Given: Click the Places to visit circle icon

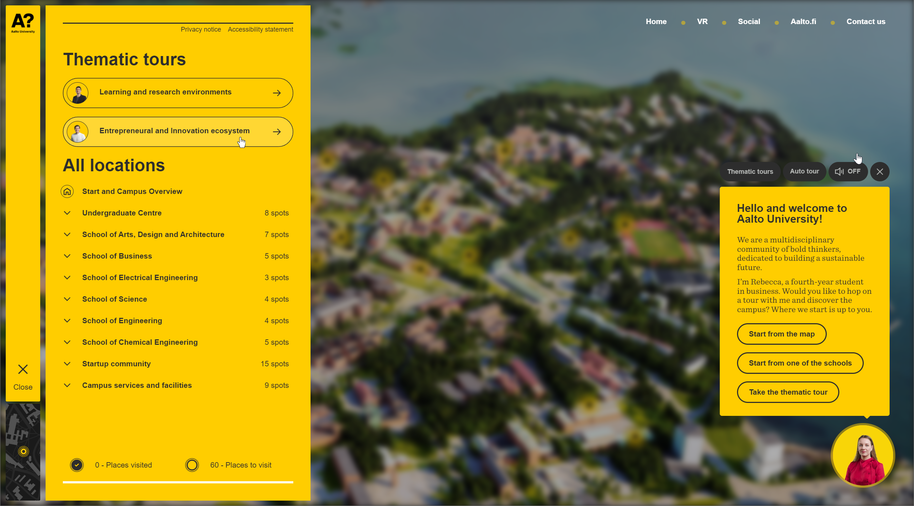Looking at the screenshot, I should point(192,465).
